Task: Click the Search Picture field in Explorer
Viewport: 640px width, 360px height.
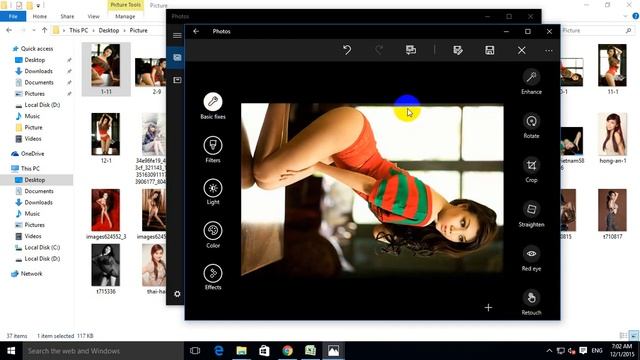Action: coord(596,30)
